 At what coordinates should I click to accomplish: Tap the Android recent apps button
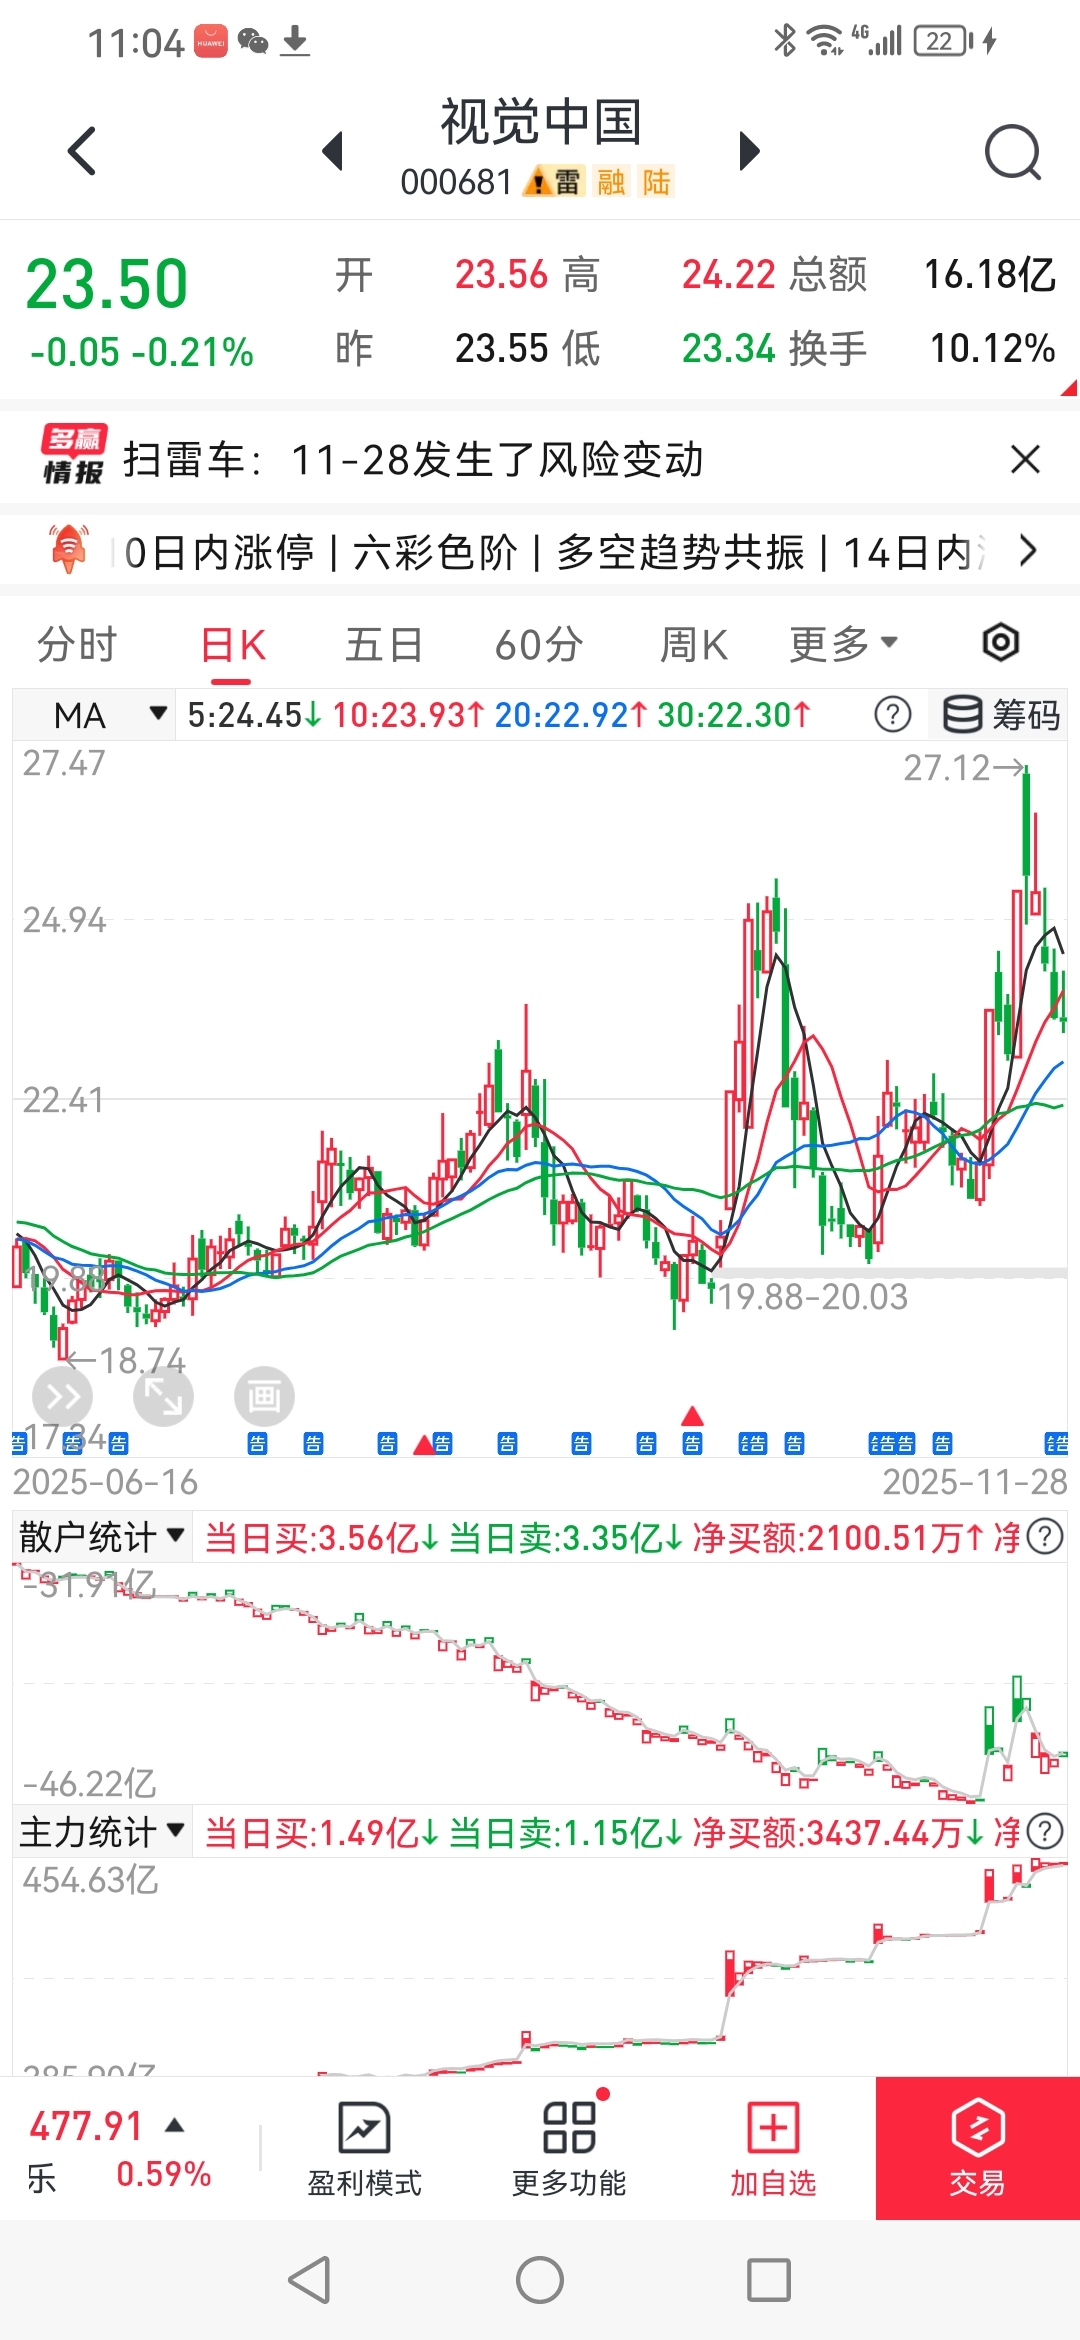point(769,2280)
